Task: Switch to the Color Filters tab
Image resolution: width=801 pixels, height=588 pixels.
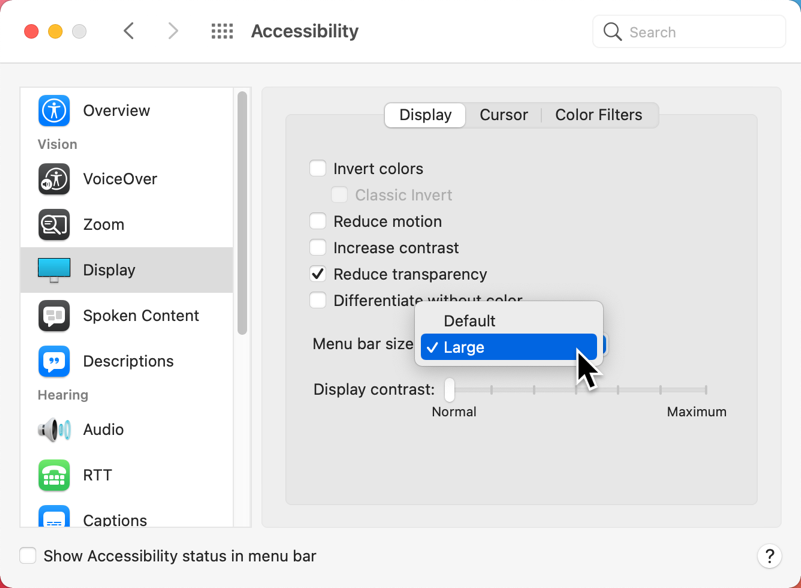Action: pos(598,115)
